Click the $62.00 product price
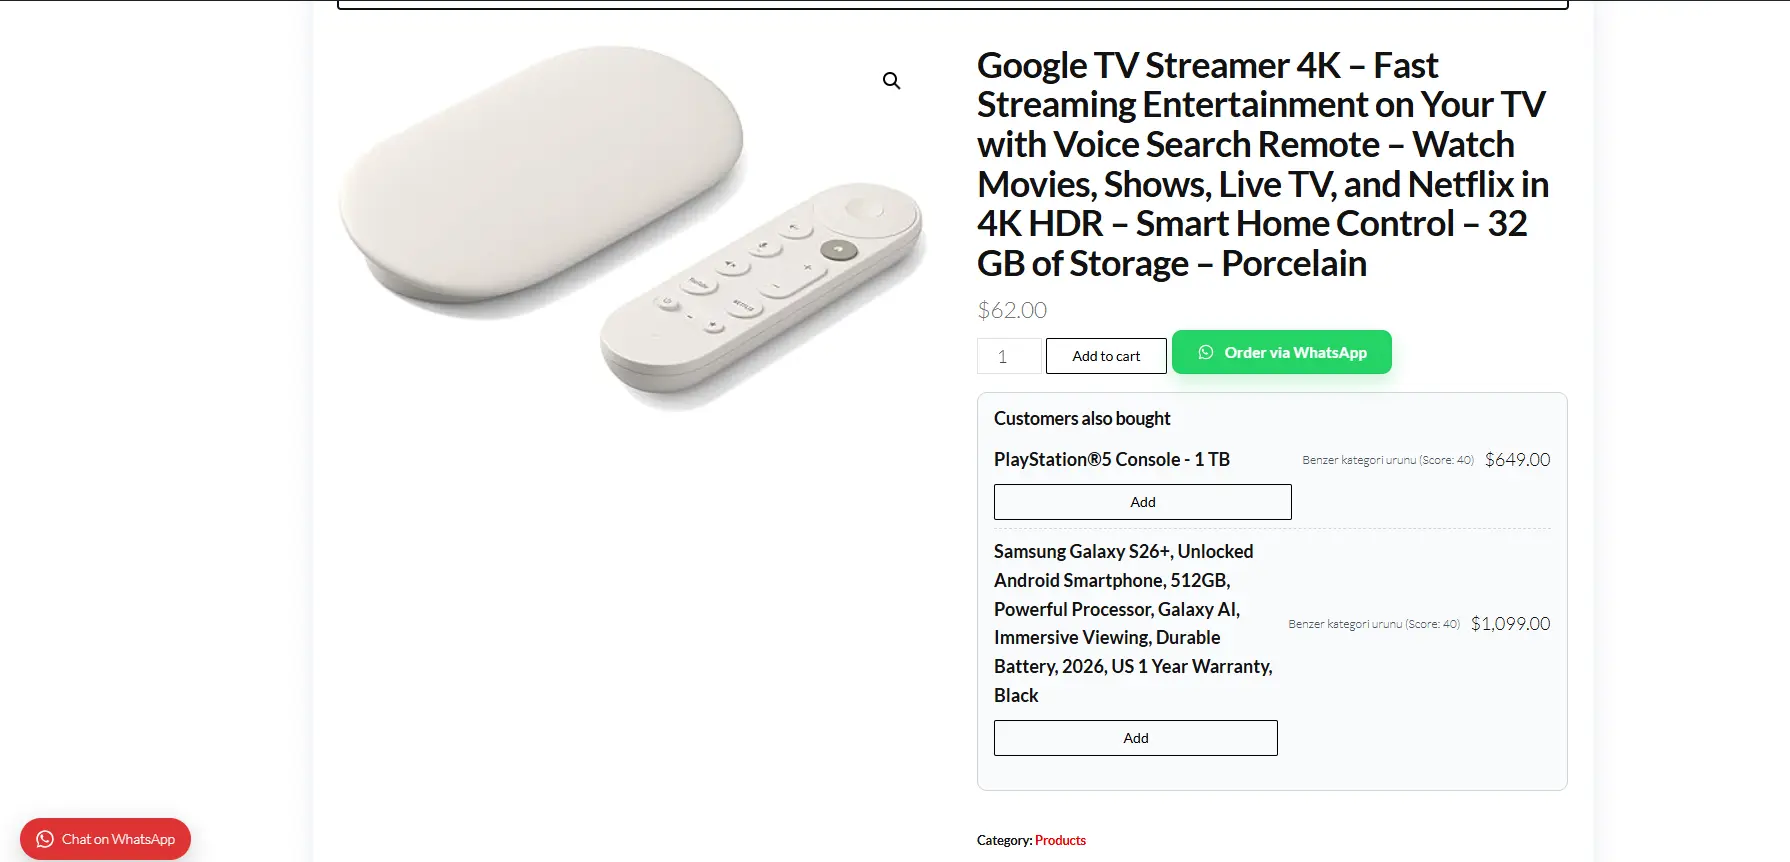Image resolution: width=1790 pixels, height=862 pixels. coord(1012,310)
